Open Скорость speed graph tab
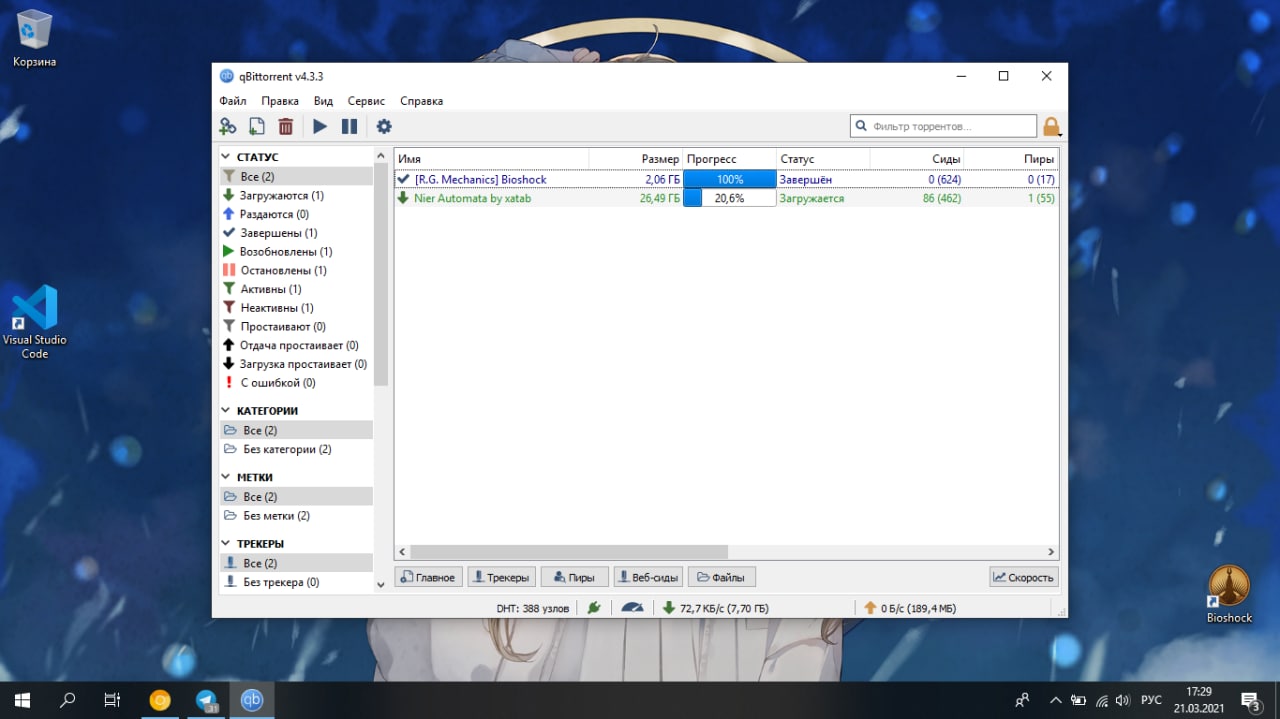The width and height of the screenshot is (1280, 719). 1023,577
